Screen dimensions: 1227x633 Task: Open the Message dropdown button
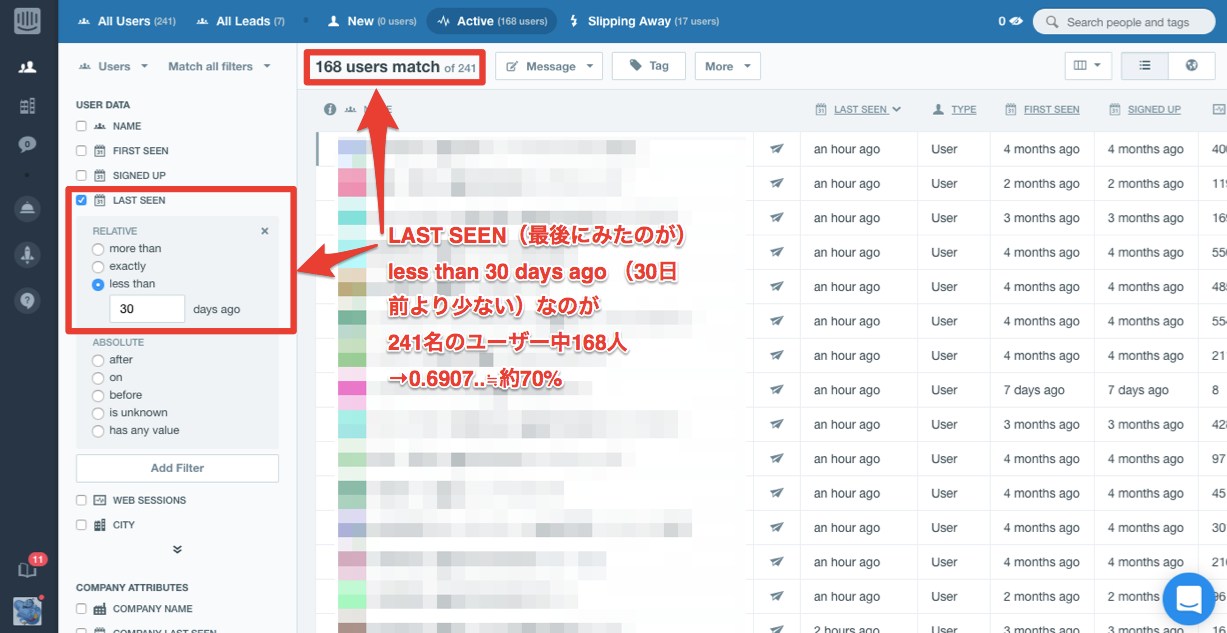click(x=549, y=66)
